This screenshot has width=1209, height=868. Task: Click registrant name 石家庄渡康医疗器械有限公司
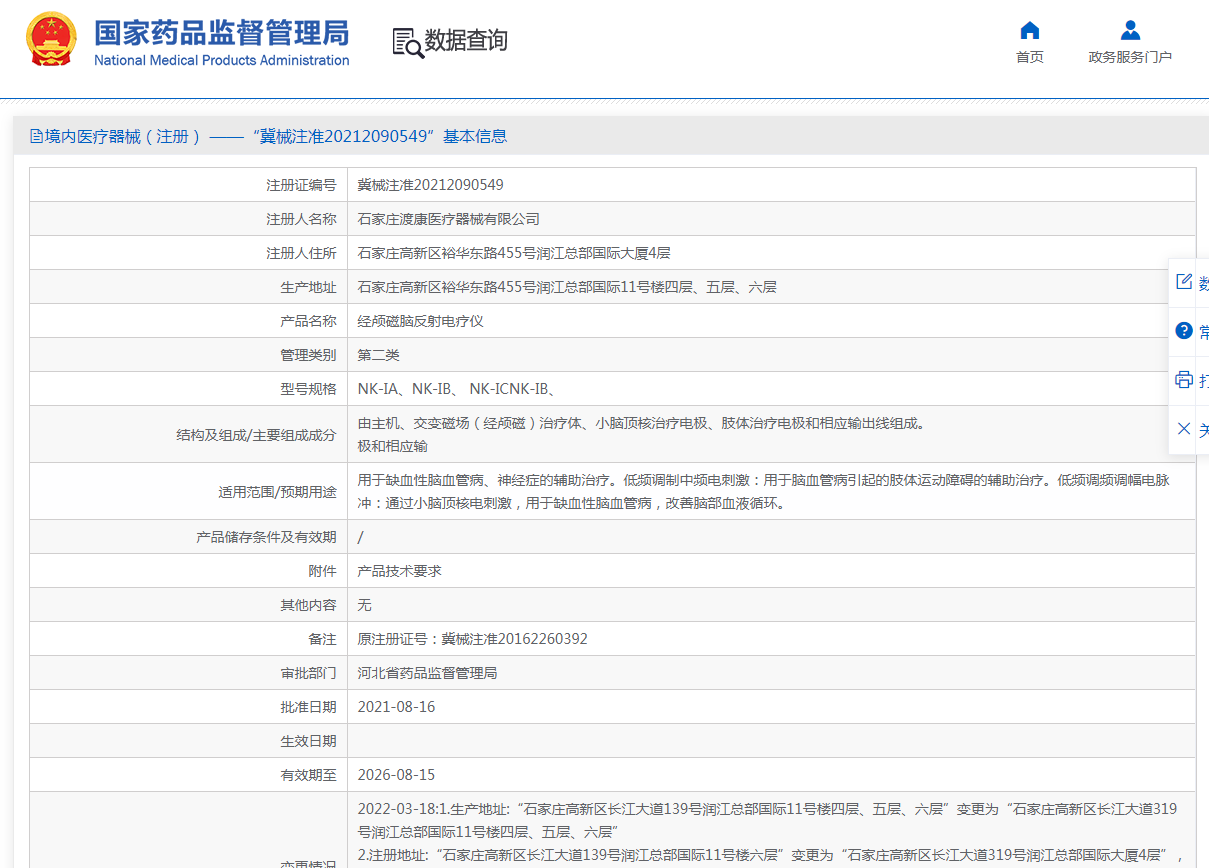coord(449,219)
